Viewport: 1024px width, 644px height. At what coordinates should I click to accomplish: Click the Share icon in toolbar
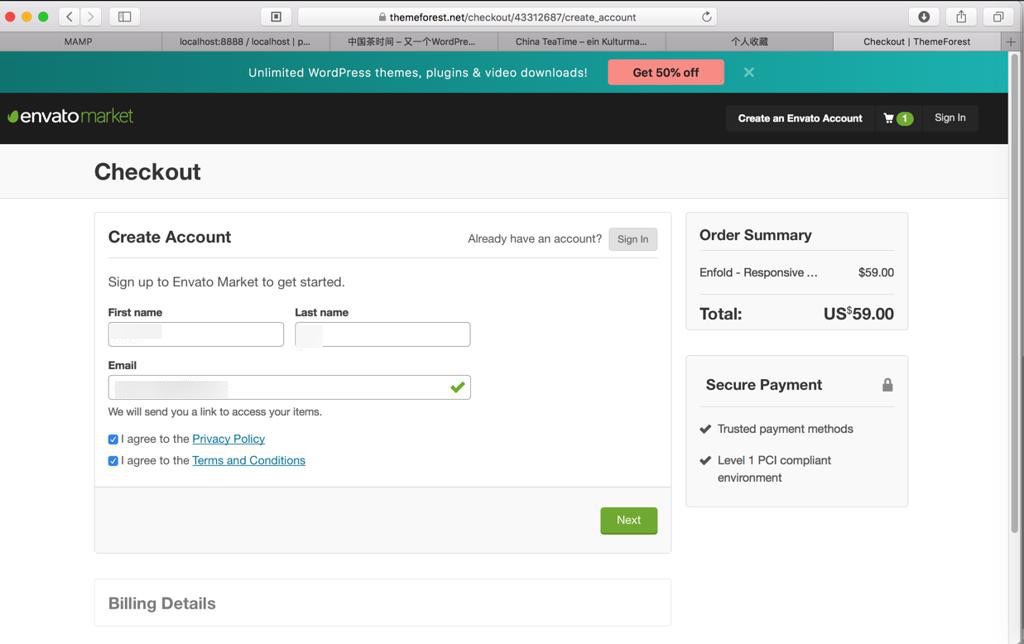click(x=961, y=16)
